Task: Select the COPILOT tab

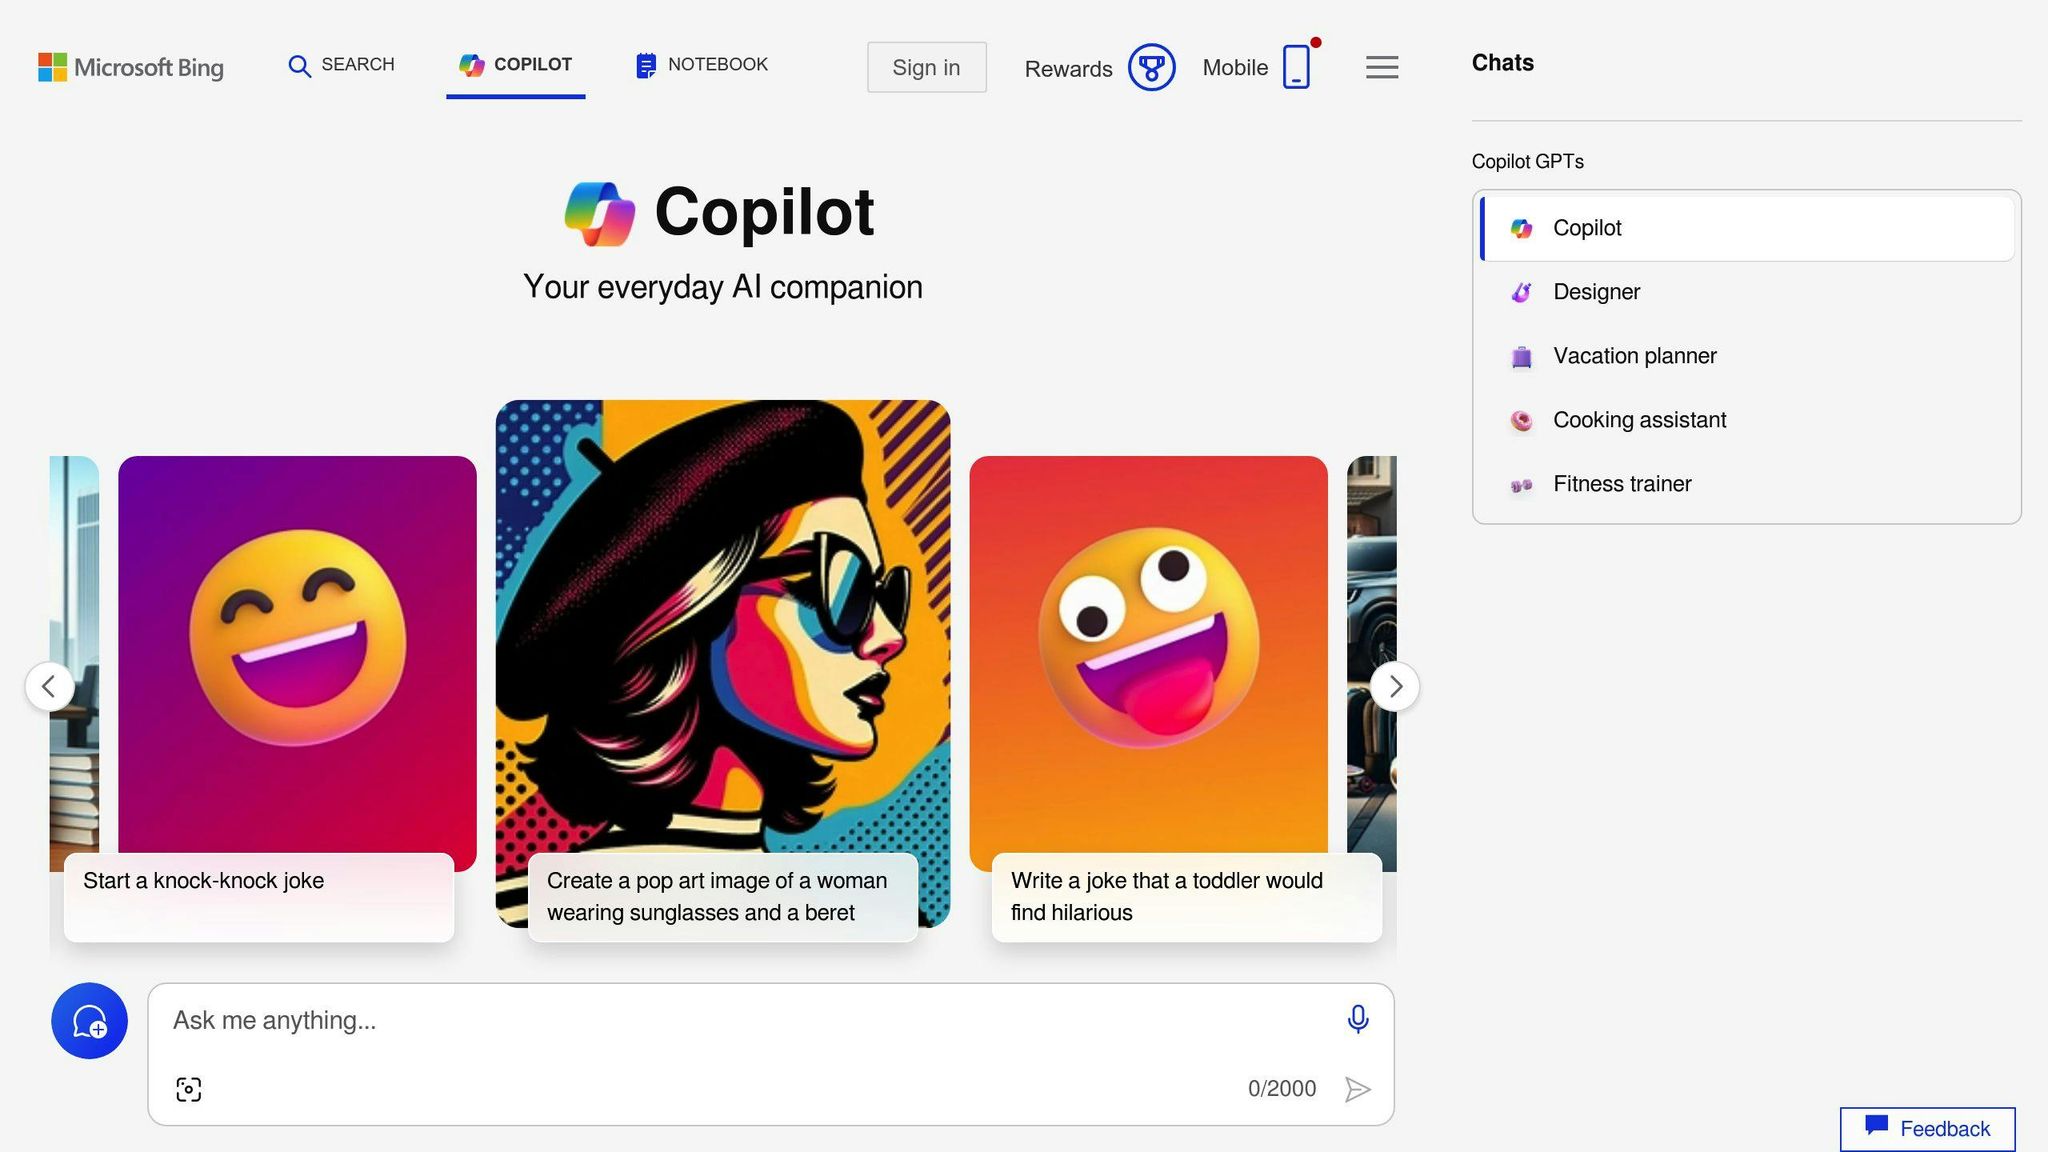Action: [516, 65]
